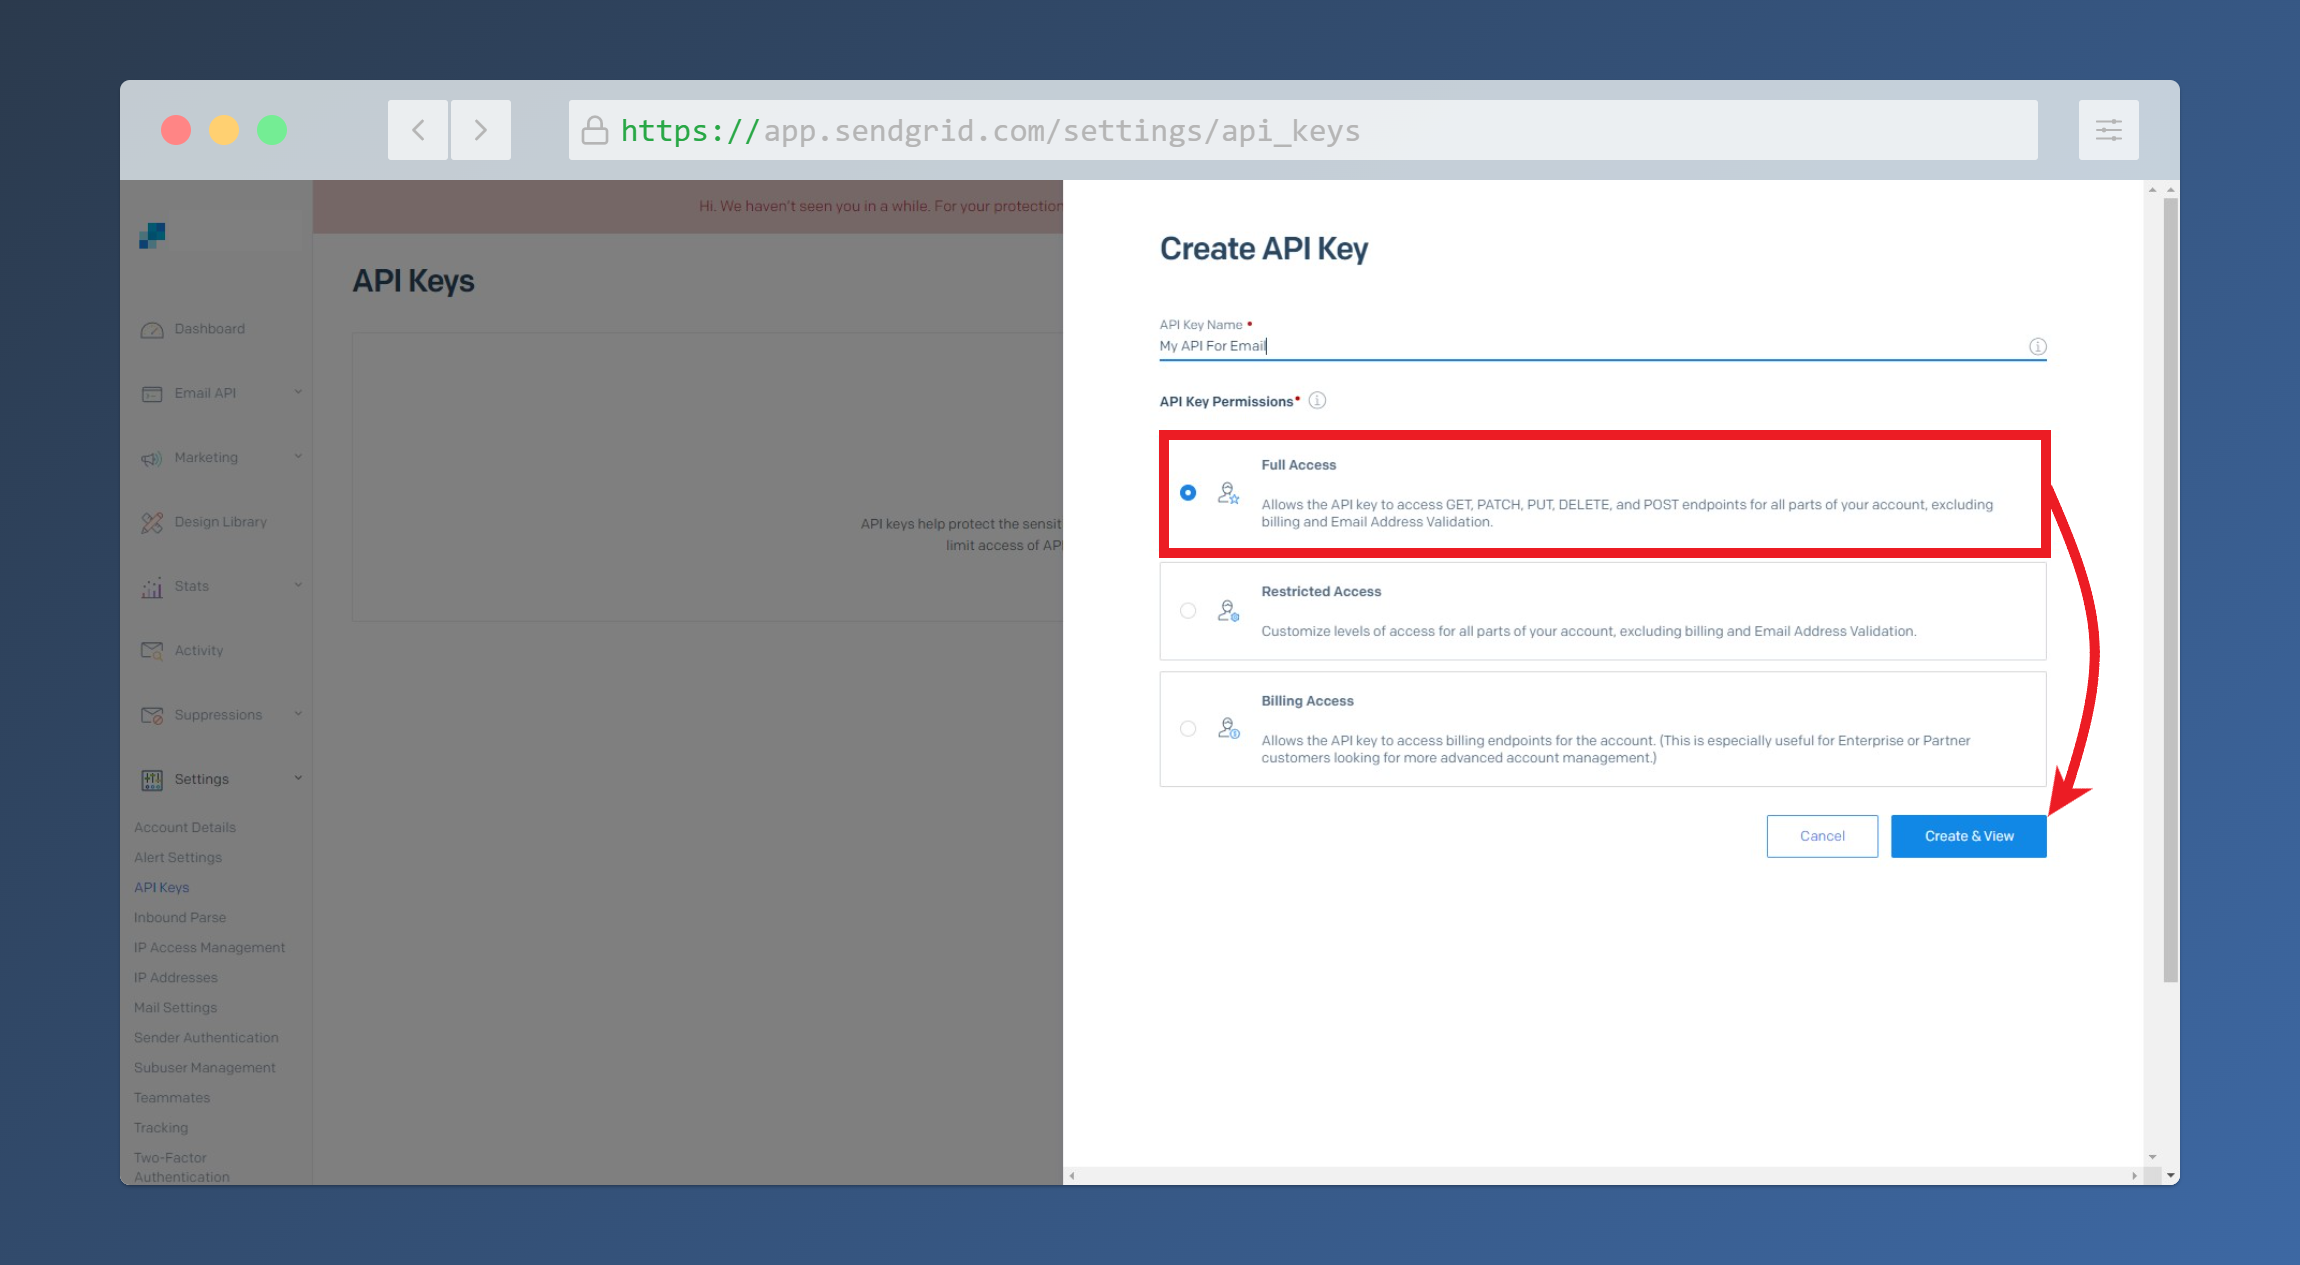Open Tracking settings link
Screen dimensions: 2300x1265
pyautogui.click(x=161, y=1128)
